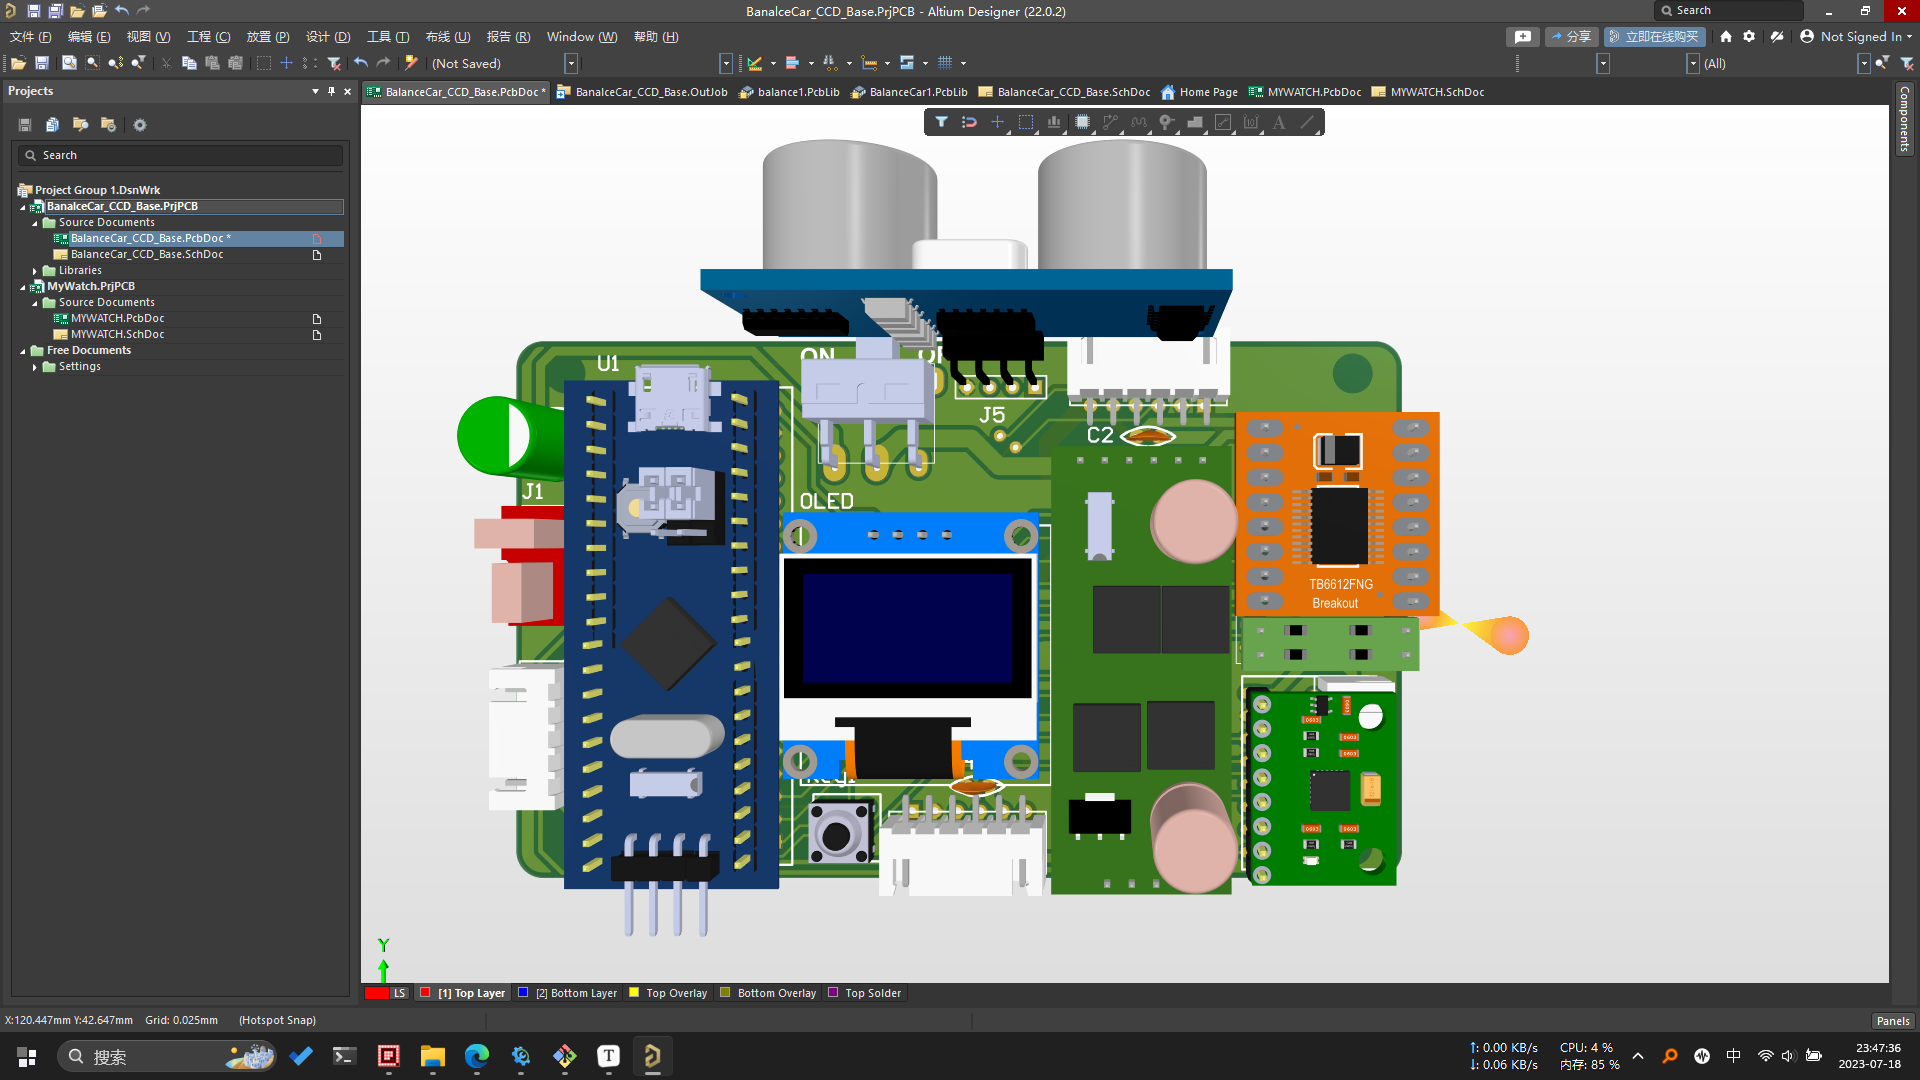Screen dimensions: 1920x1080
Task: Toggle the grid icon in the toolbar
Action: coord(945,63)
